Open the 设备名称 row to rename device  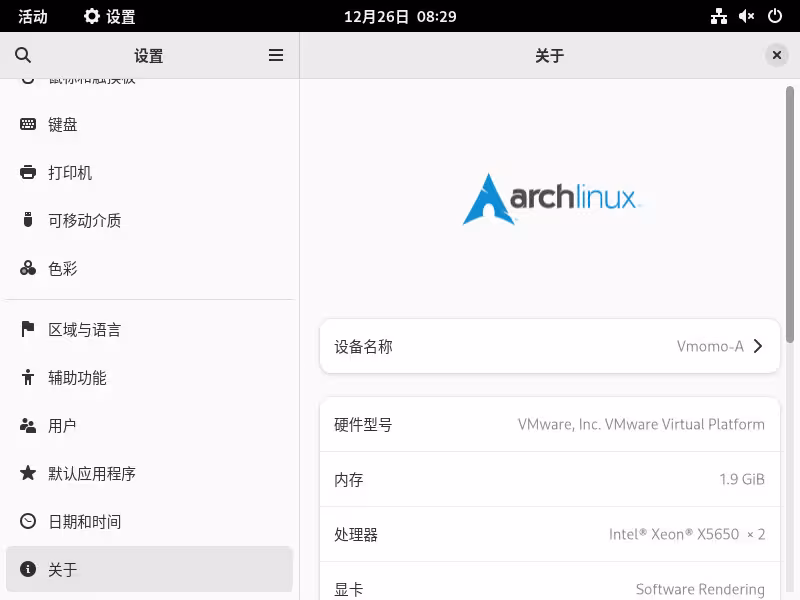pyautogui.click(x=550, y=346)
